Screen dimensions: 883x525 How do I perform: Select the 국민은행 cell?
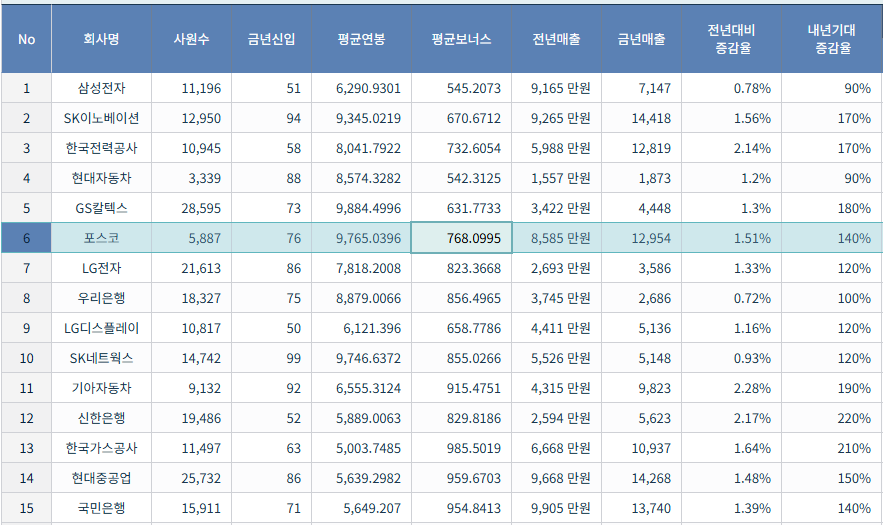(x=101, y=508)
